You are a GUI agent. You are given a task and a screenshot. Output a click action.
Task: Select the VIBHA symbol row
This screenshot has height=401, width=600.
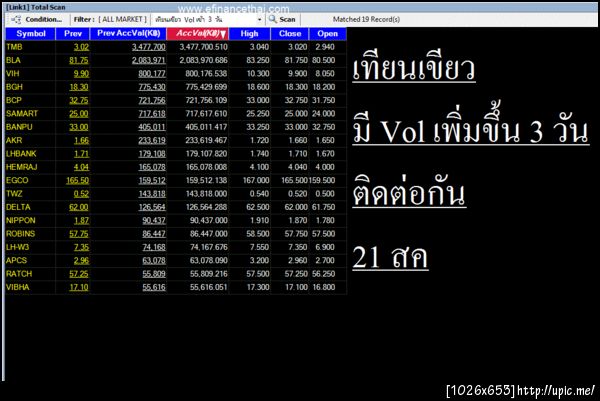tap(176, 287)
